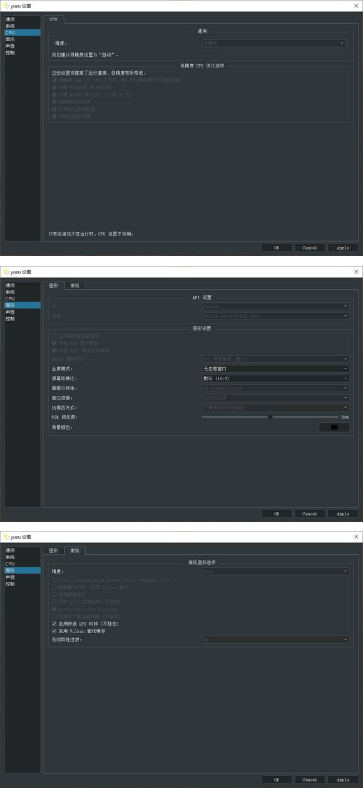
Task: Select 控制 in the sidebar of the API 设置 window
Action: pyautogui.click(x=10, y=319)
